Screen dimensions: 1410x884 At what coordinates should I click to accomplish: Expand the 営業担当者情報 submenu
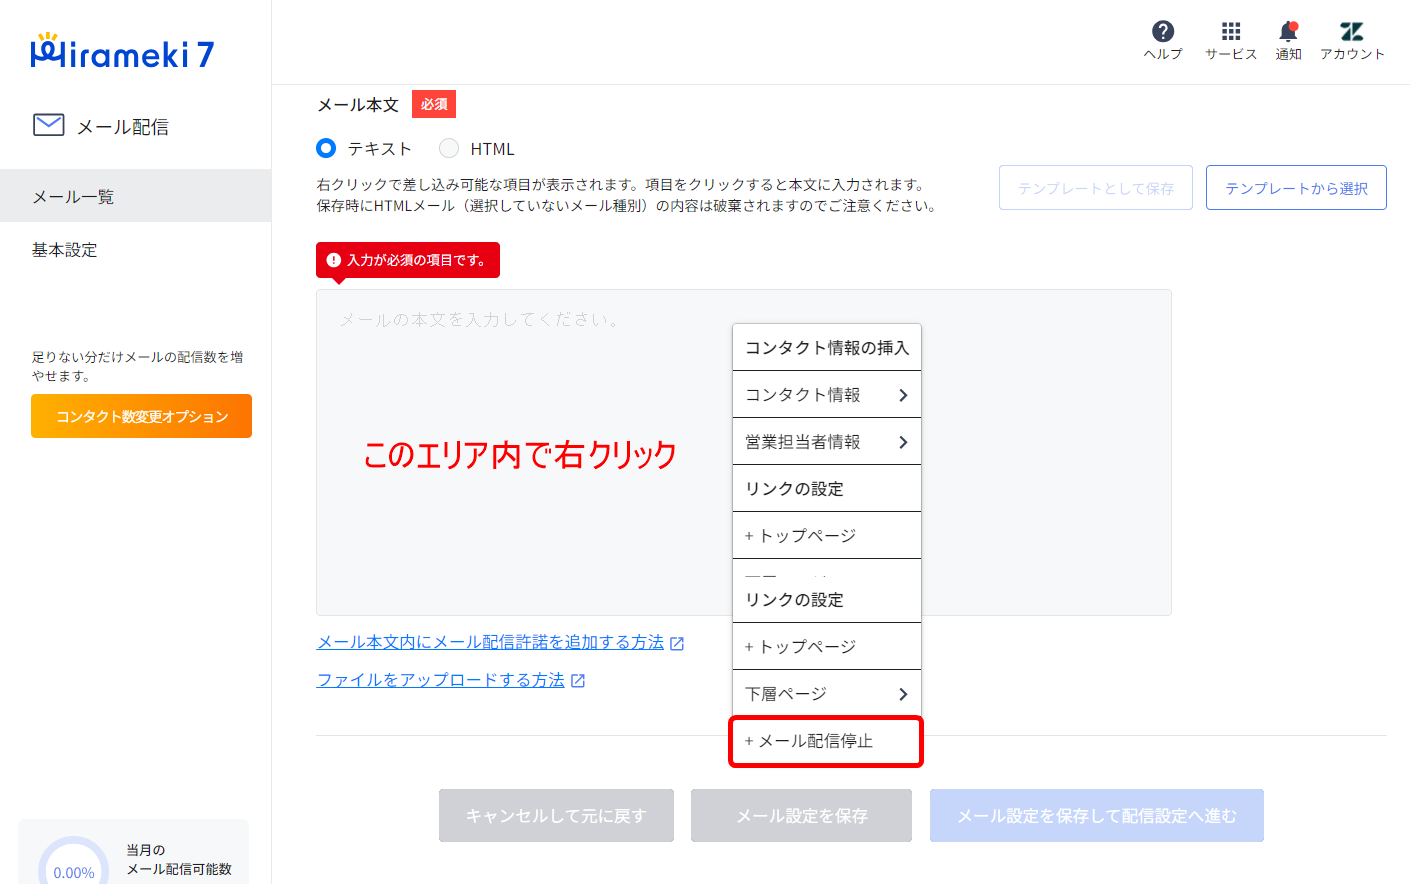(x=826, y=442)
